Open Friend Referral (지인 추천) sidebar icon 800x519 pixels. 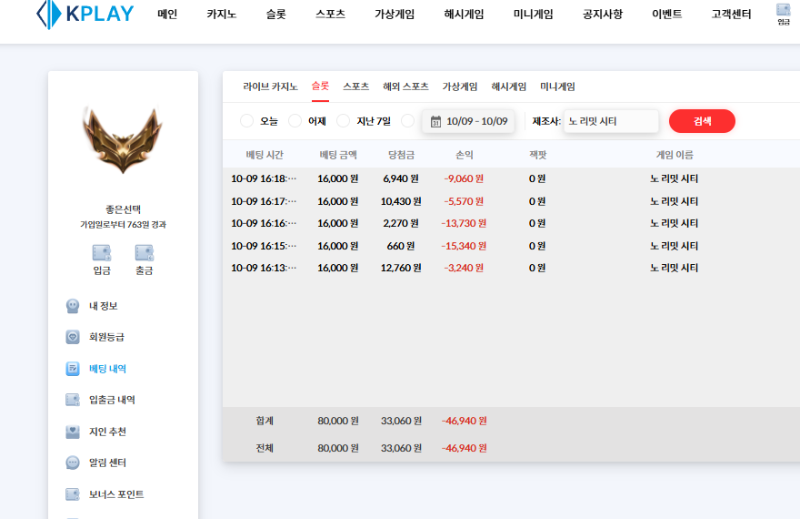73,432
